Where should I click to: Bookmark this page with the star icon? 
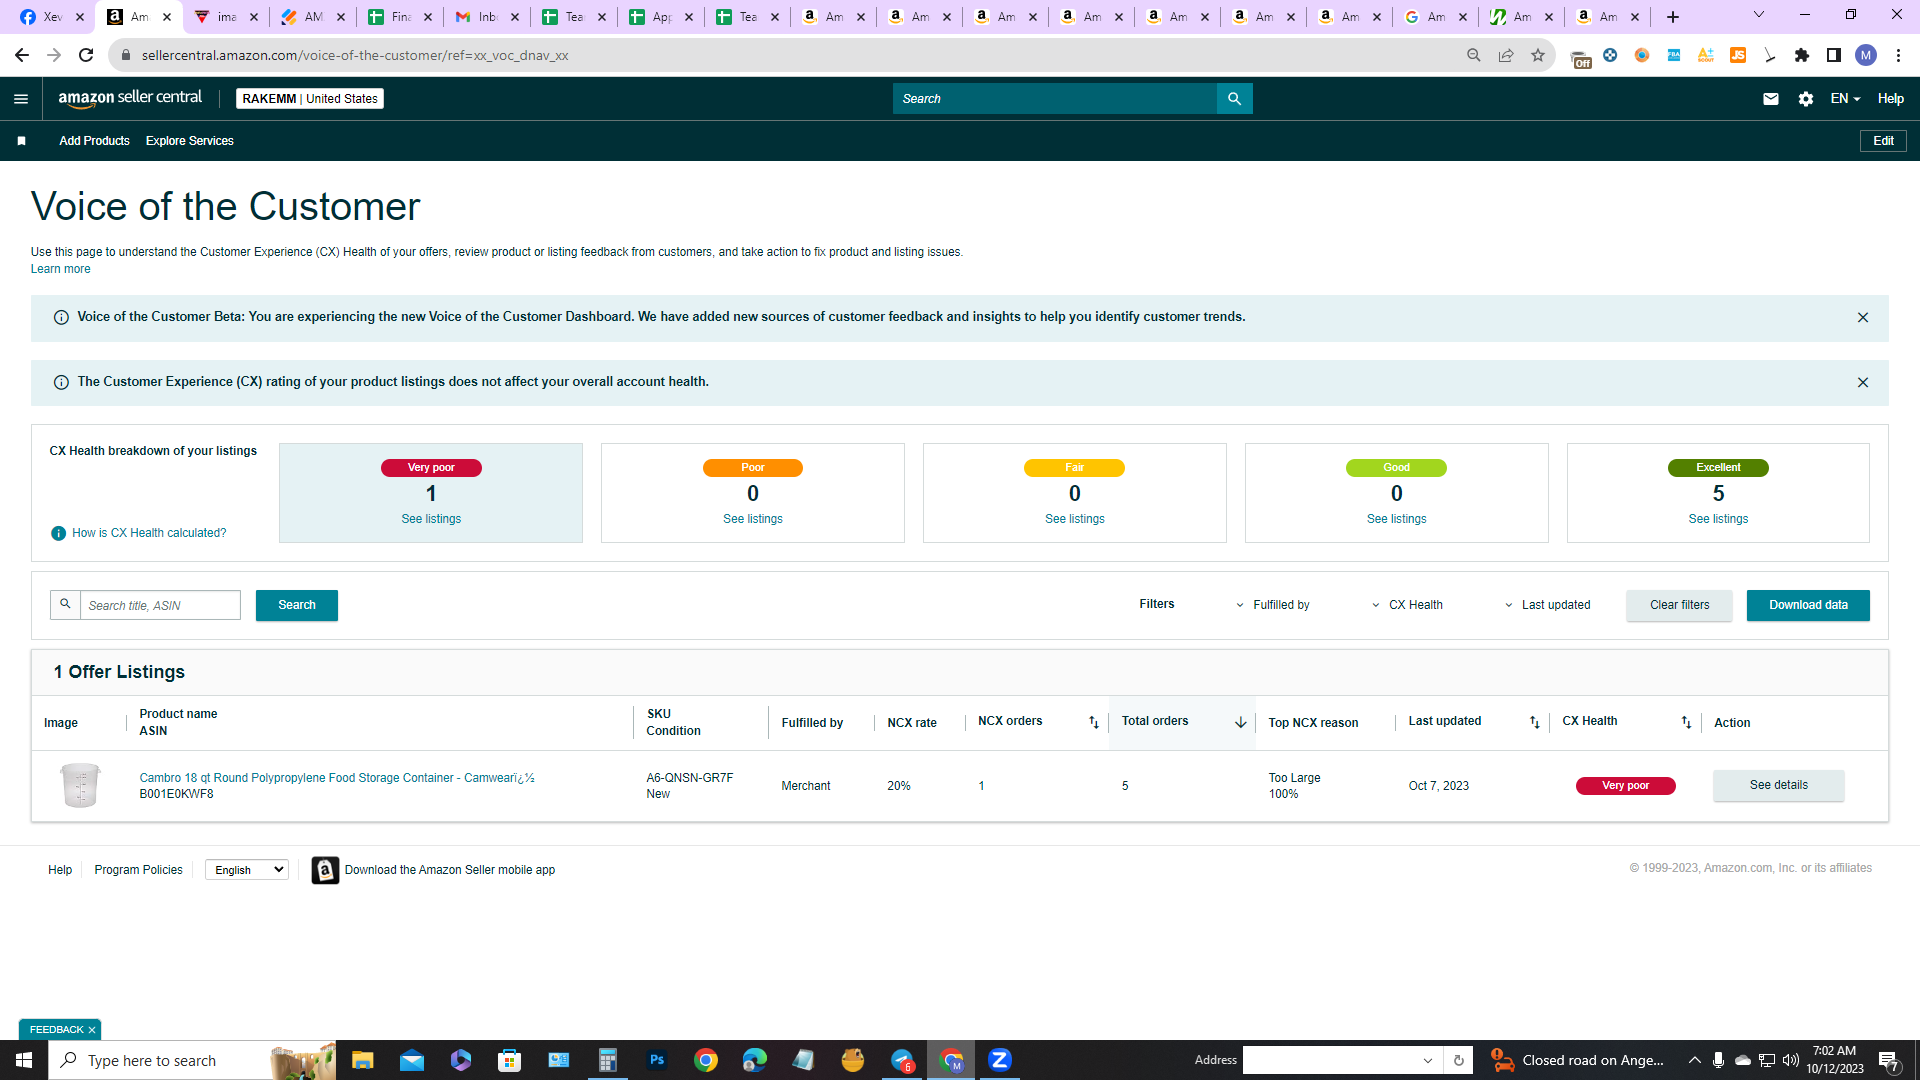tap(1537, 55)
